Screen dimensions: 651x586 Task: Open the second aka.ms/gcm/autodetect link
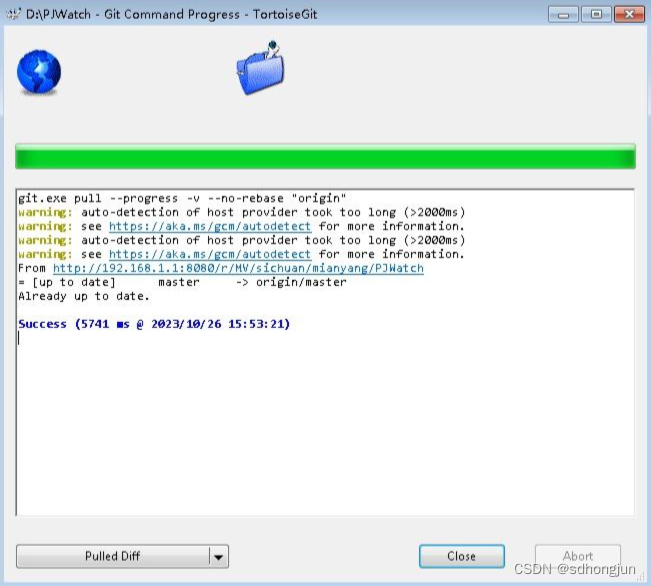210,254
